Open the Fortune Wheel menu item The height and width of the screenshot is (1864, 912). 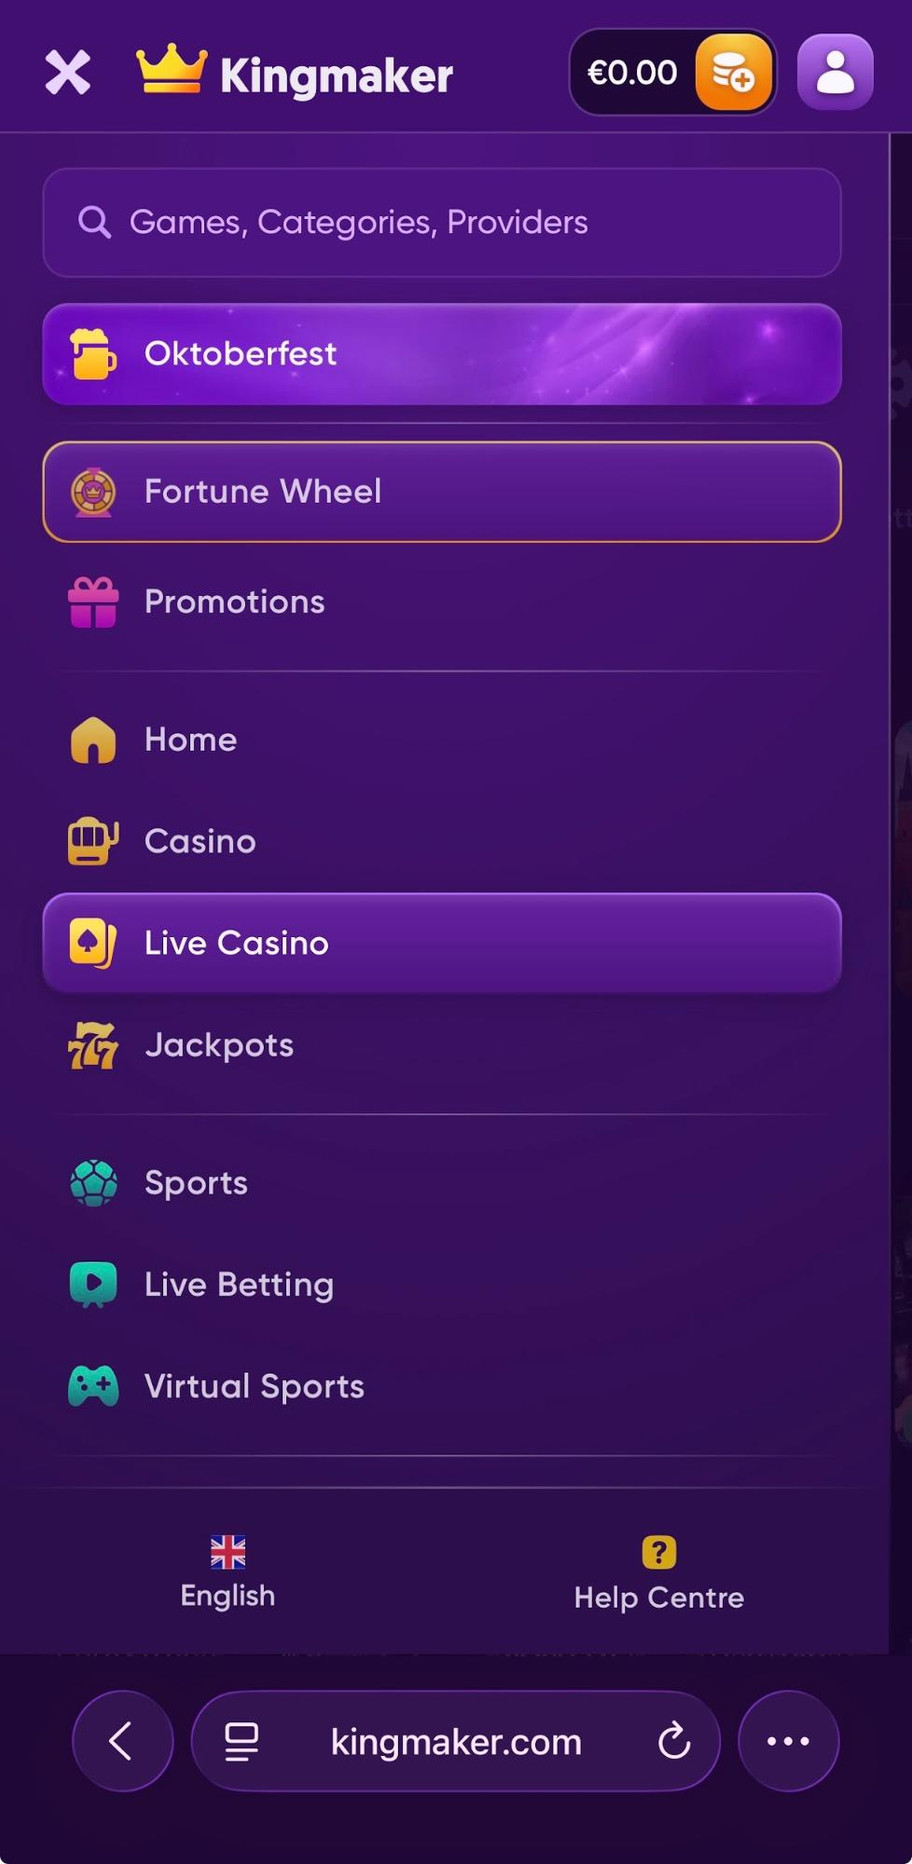coord(441,492)
